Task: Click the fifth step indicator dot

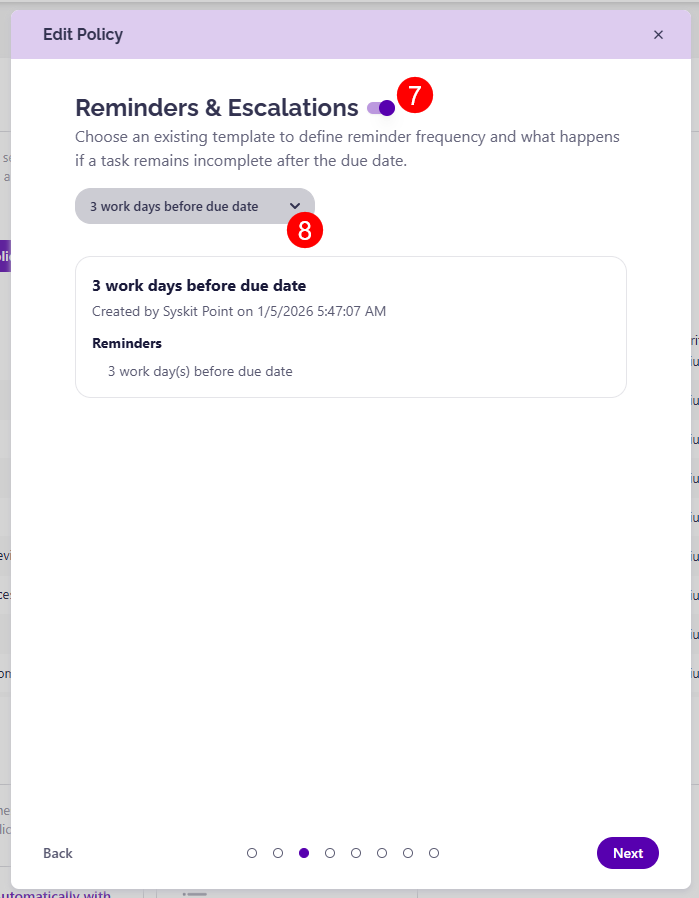Action: 356,853
